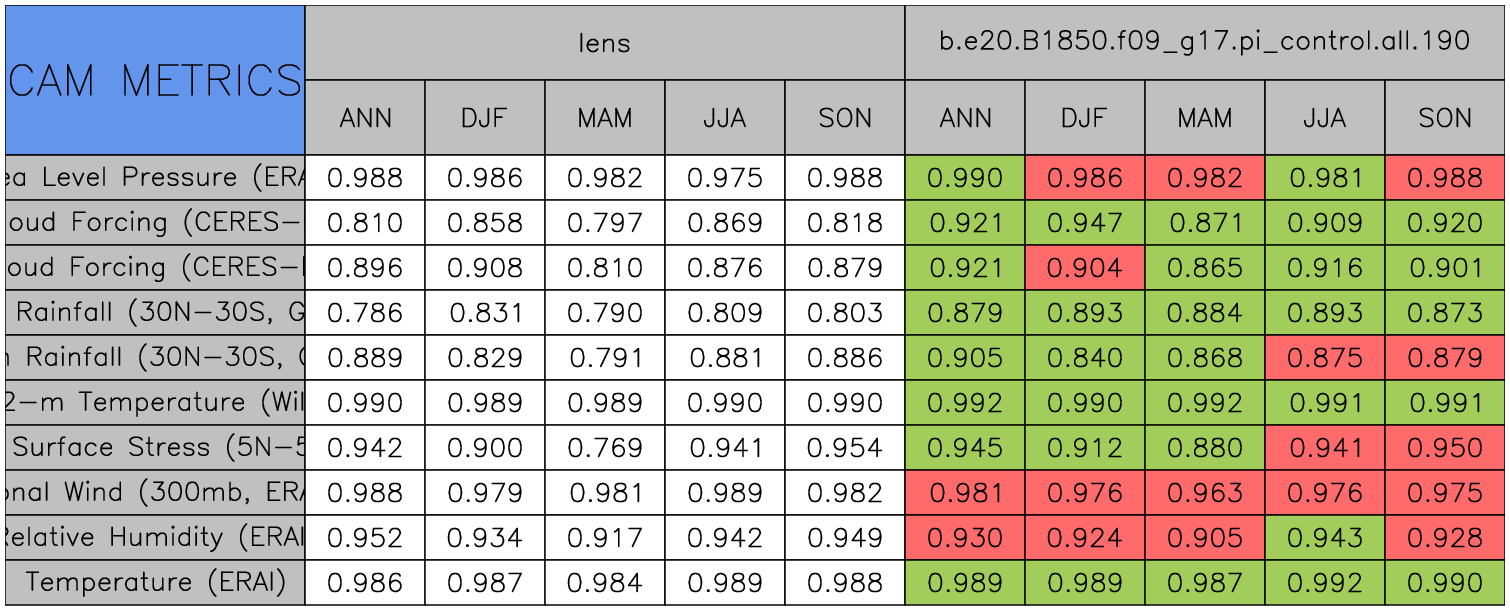1510x611 pixels.
Task: Click the red cell showing 0.904
Action: coord(1084,268)
